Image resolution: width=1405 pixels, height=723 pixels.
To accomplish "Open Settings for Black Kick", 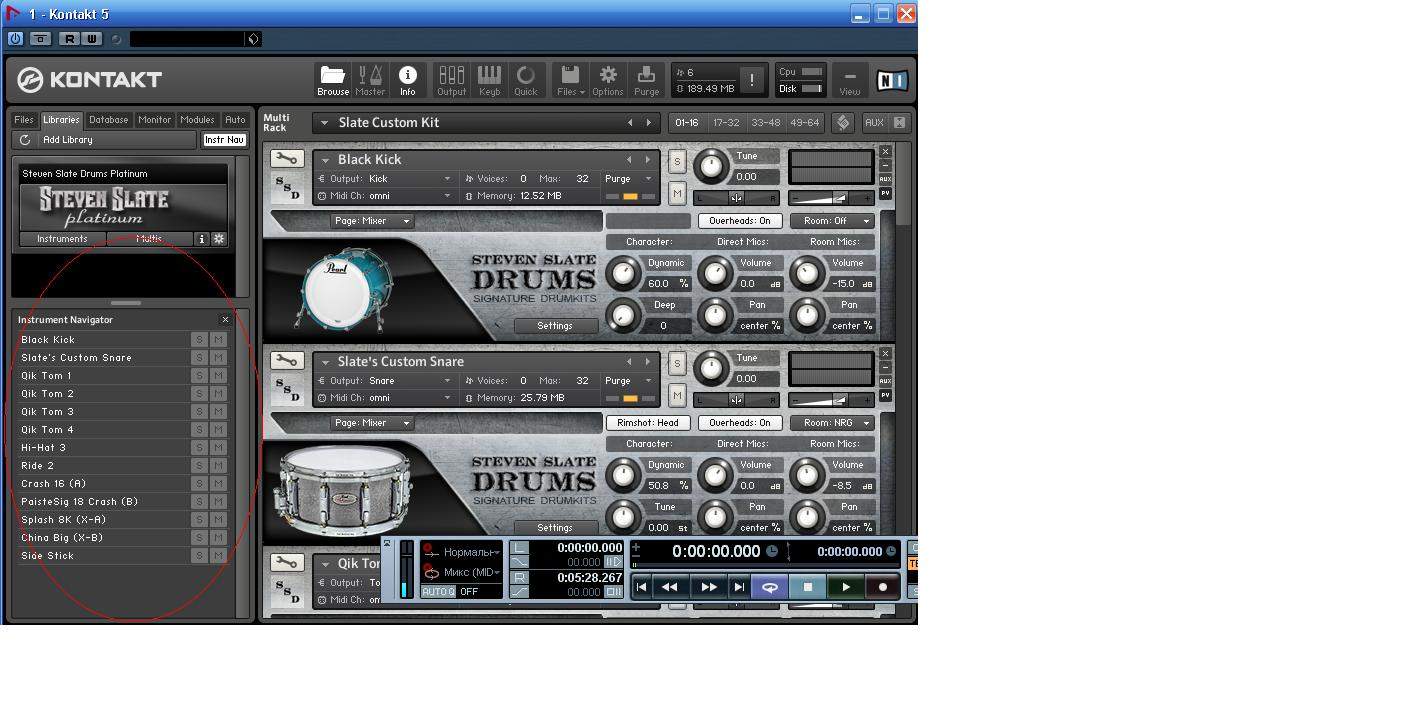I will pyautogui.click(x=554, y=326).
